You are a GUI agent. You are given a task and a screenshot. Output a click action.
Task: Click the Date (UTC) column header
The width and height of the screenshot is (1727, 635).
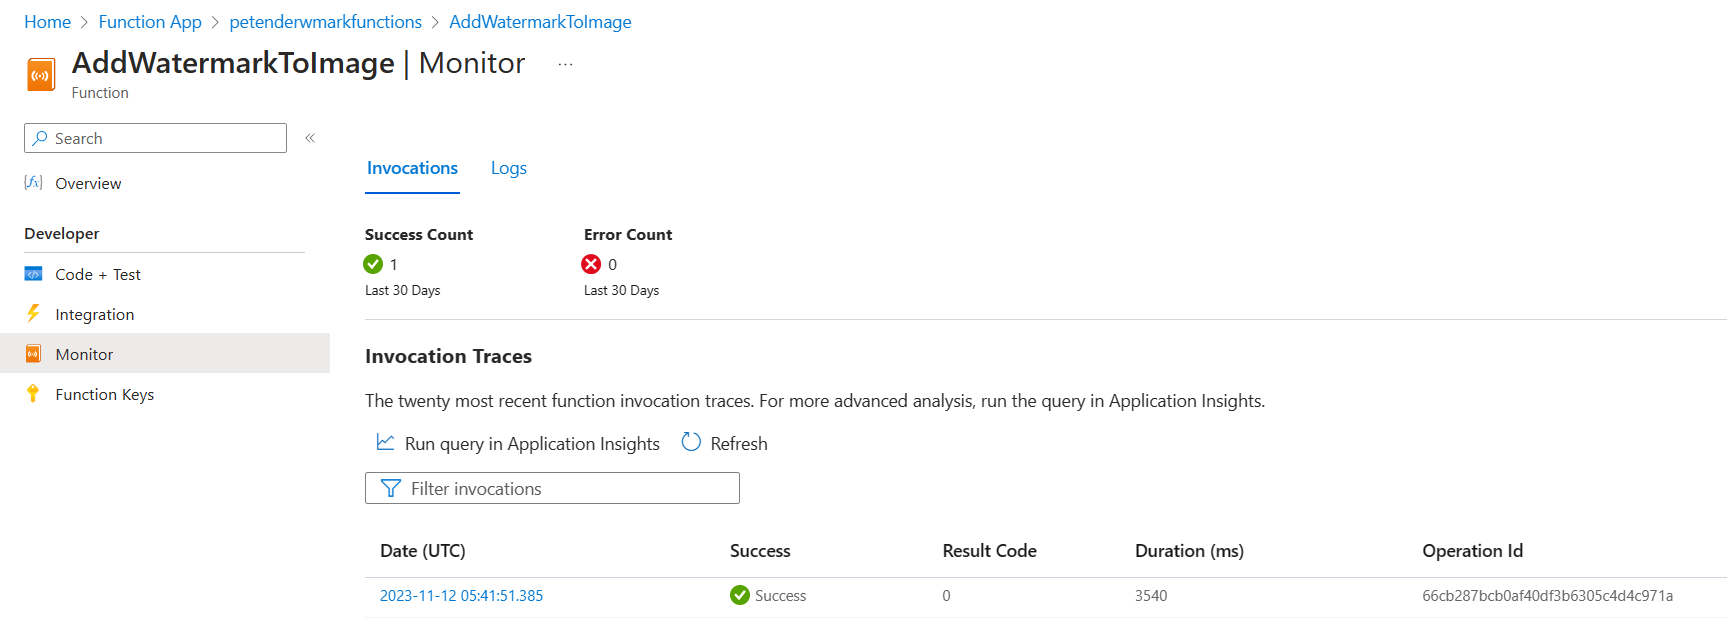pos(423,551)
